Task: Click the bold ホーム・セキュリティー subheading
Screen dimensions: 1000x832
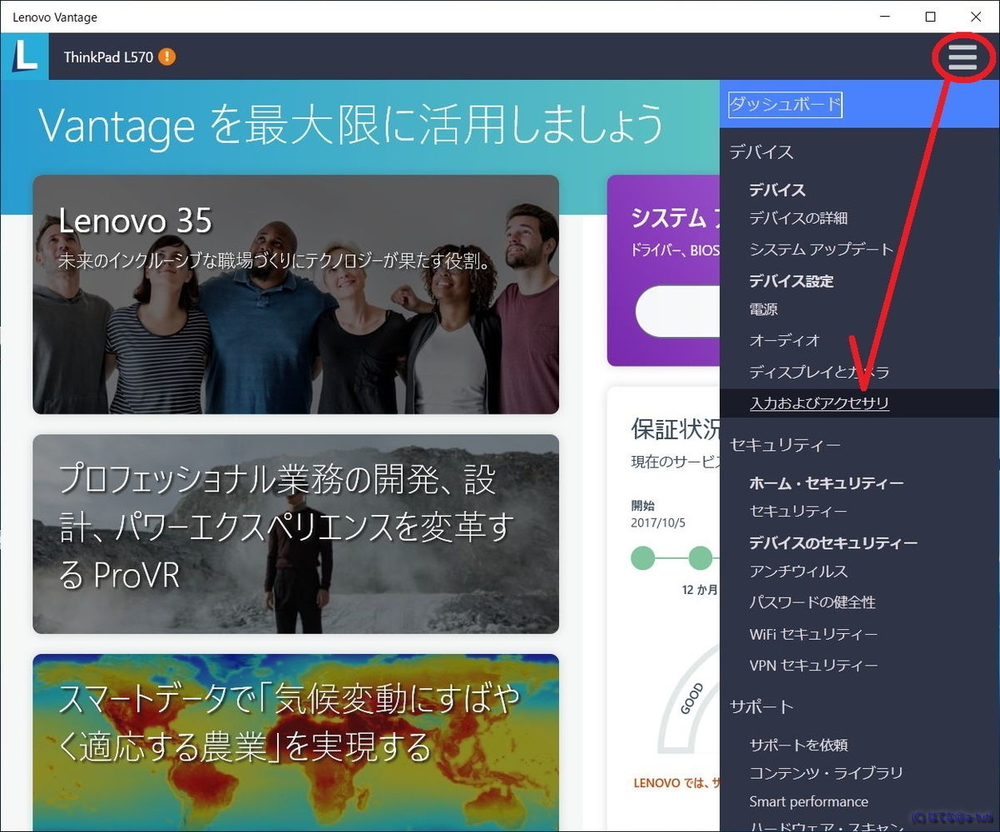Action: pyautogui.click(x=826, y=483)
